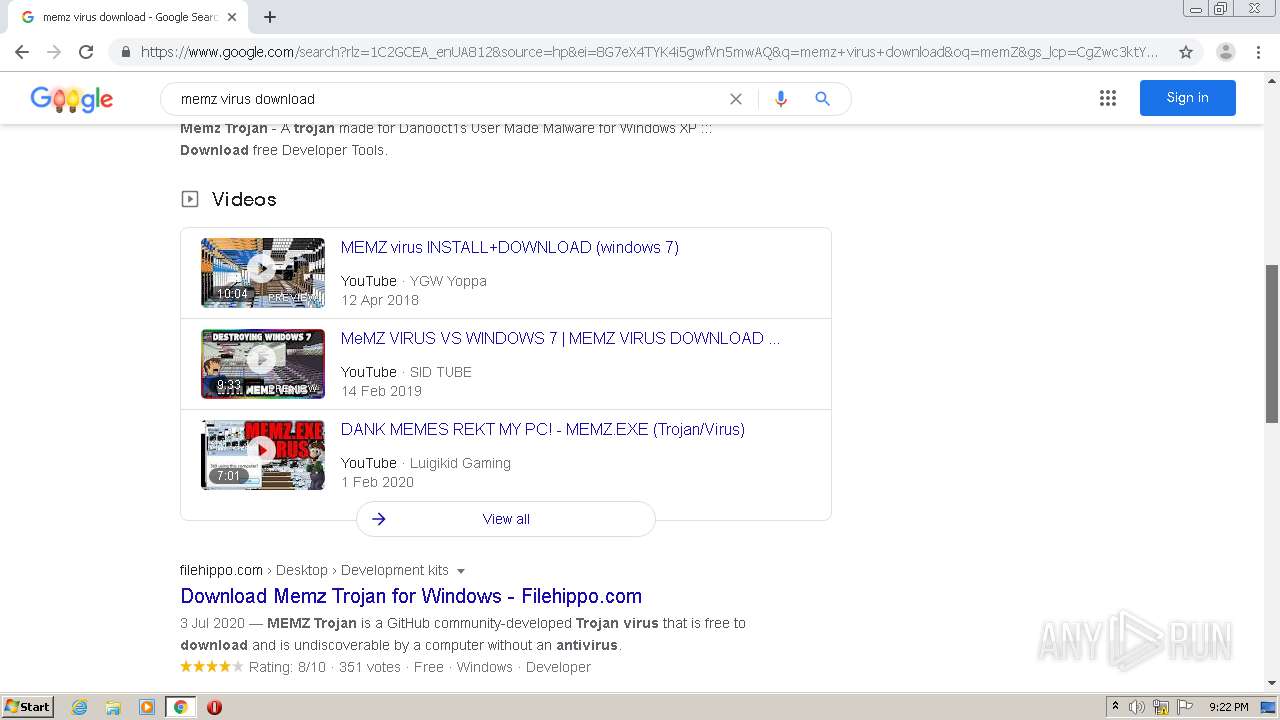Play the 10:04 video thumbnail
Viewport: 1280px width, 720px height.
(x=263, y=273)
